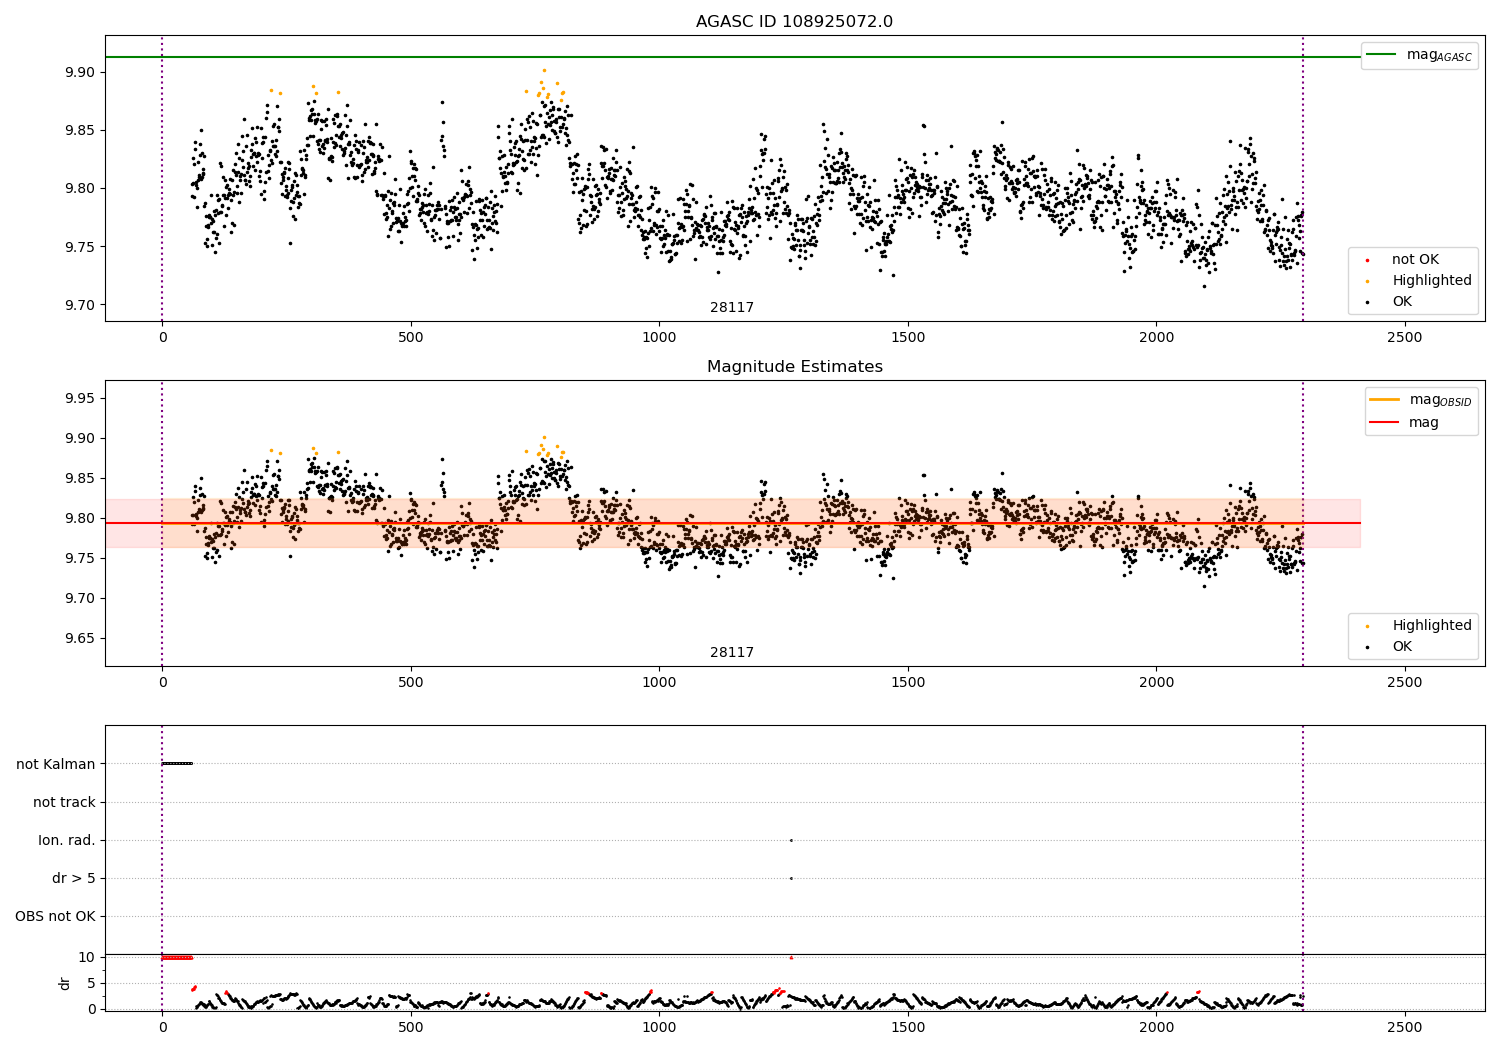Click the 'OBS not OK' axis label

[55, 917]
